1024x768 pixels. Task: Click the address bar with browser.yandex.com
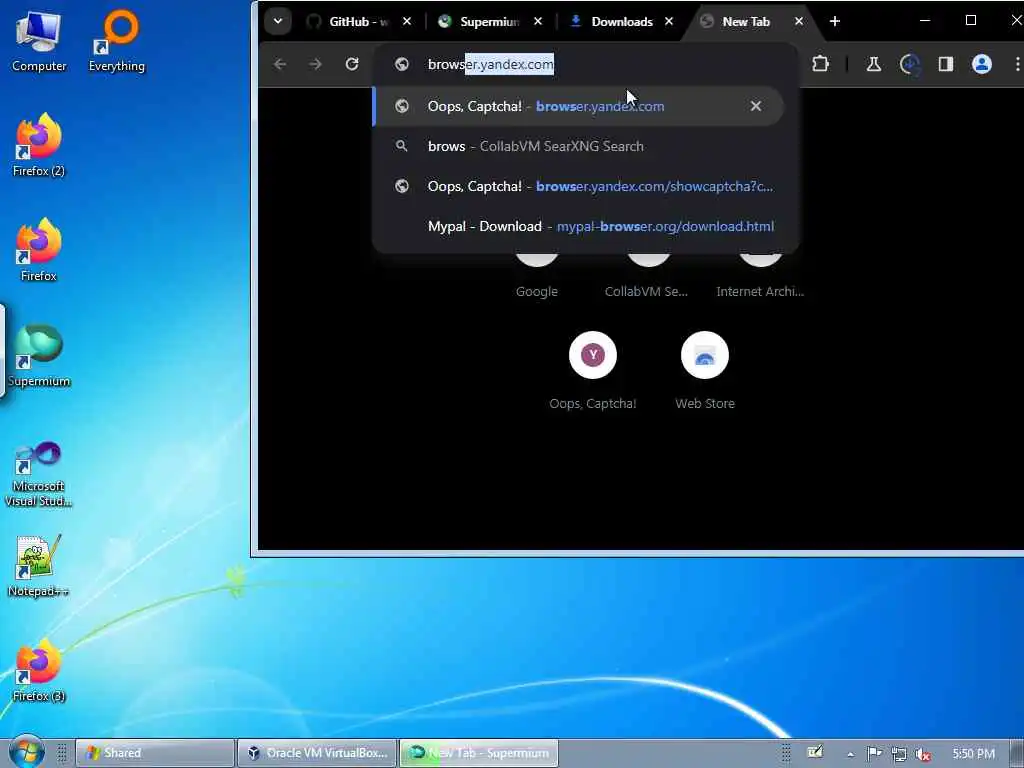click(x=585, y=64)
